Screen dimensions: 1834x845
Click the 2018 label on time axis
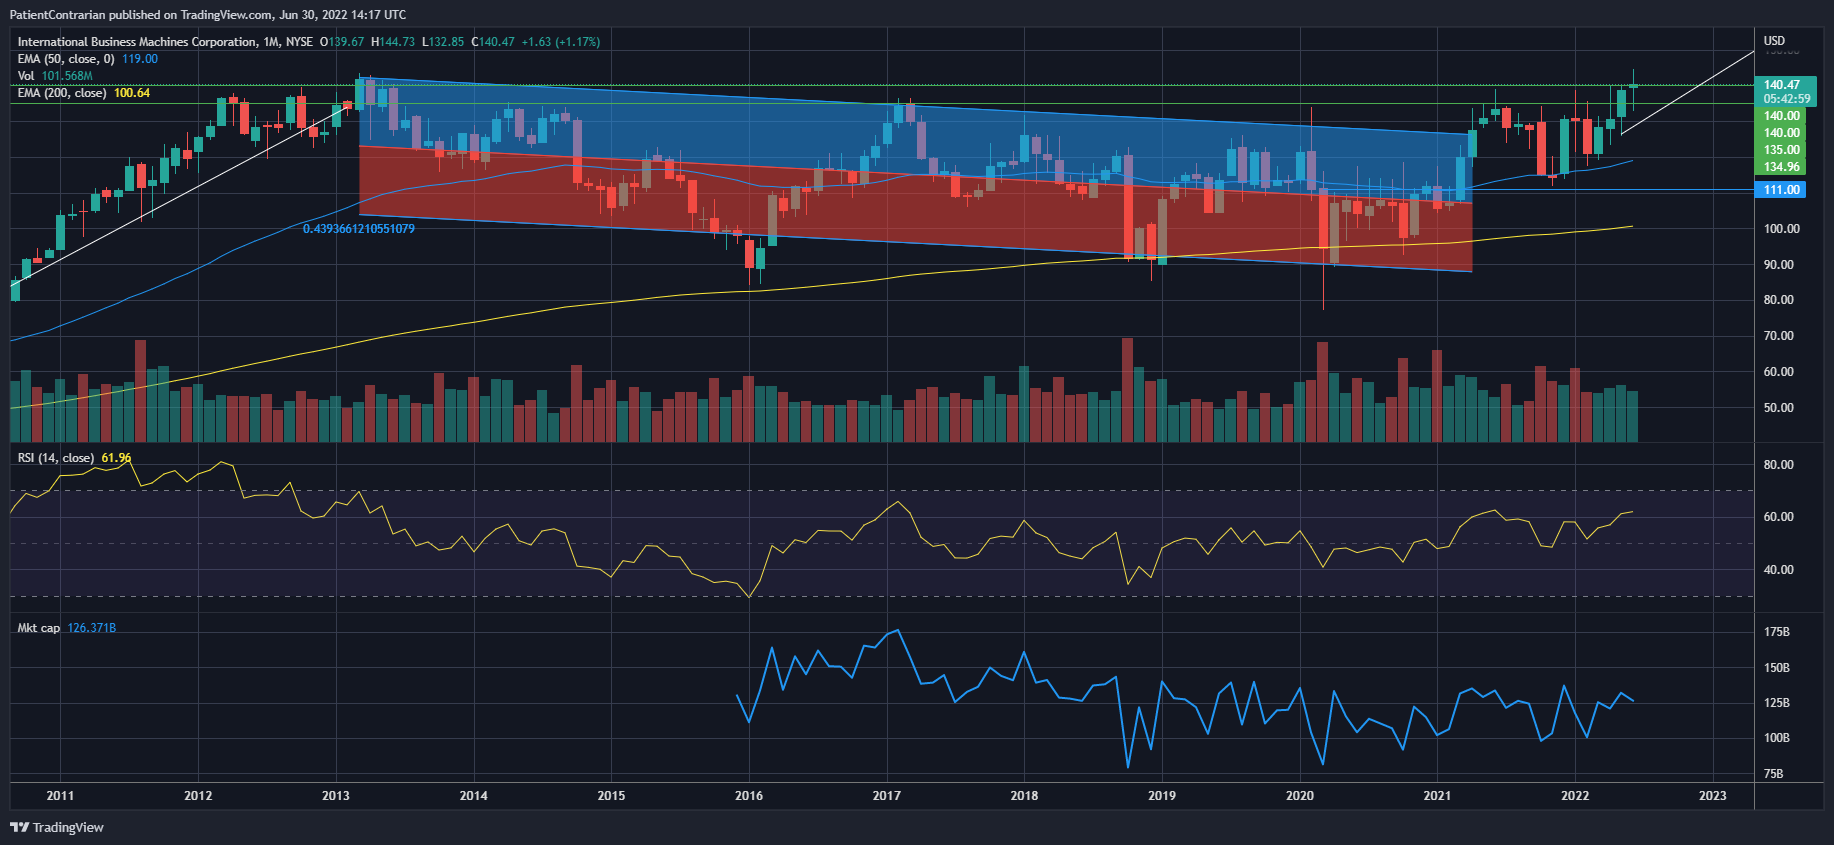(x=1024, y=796)
